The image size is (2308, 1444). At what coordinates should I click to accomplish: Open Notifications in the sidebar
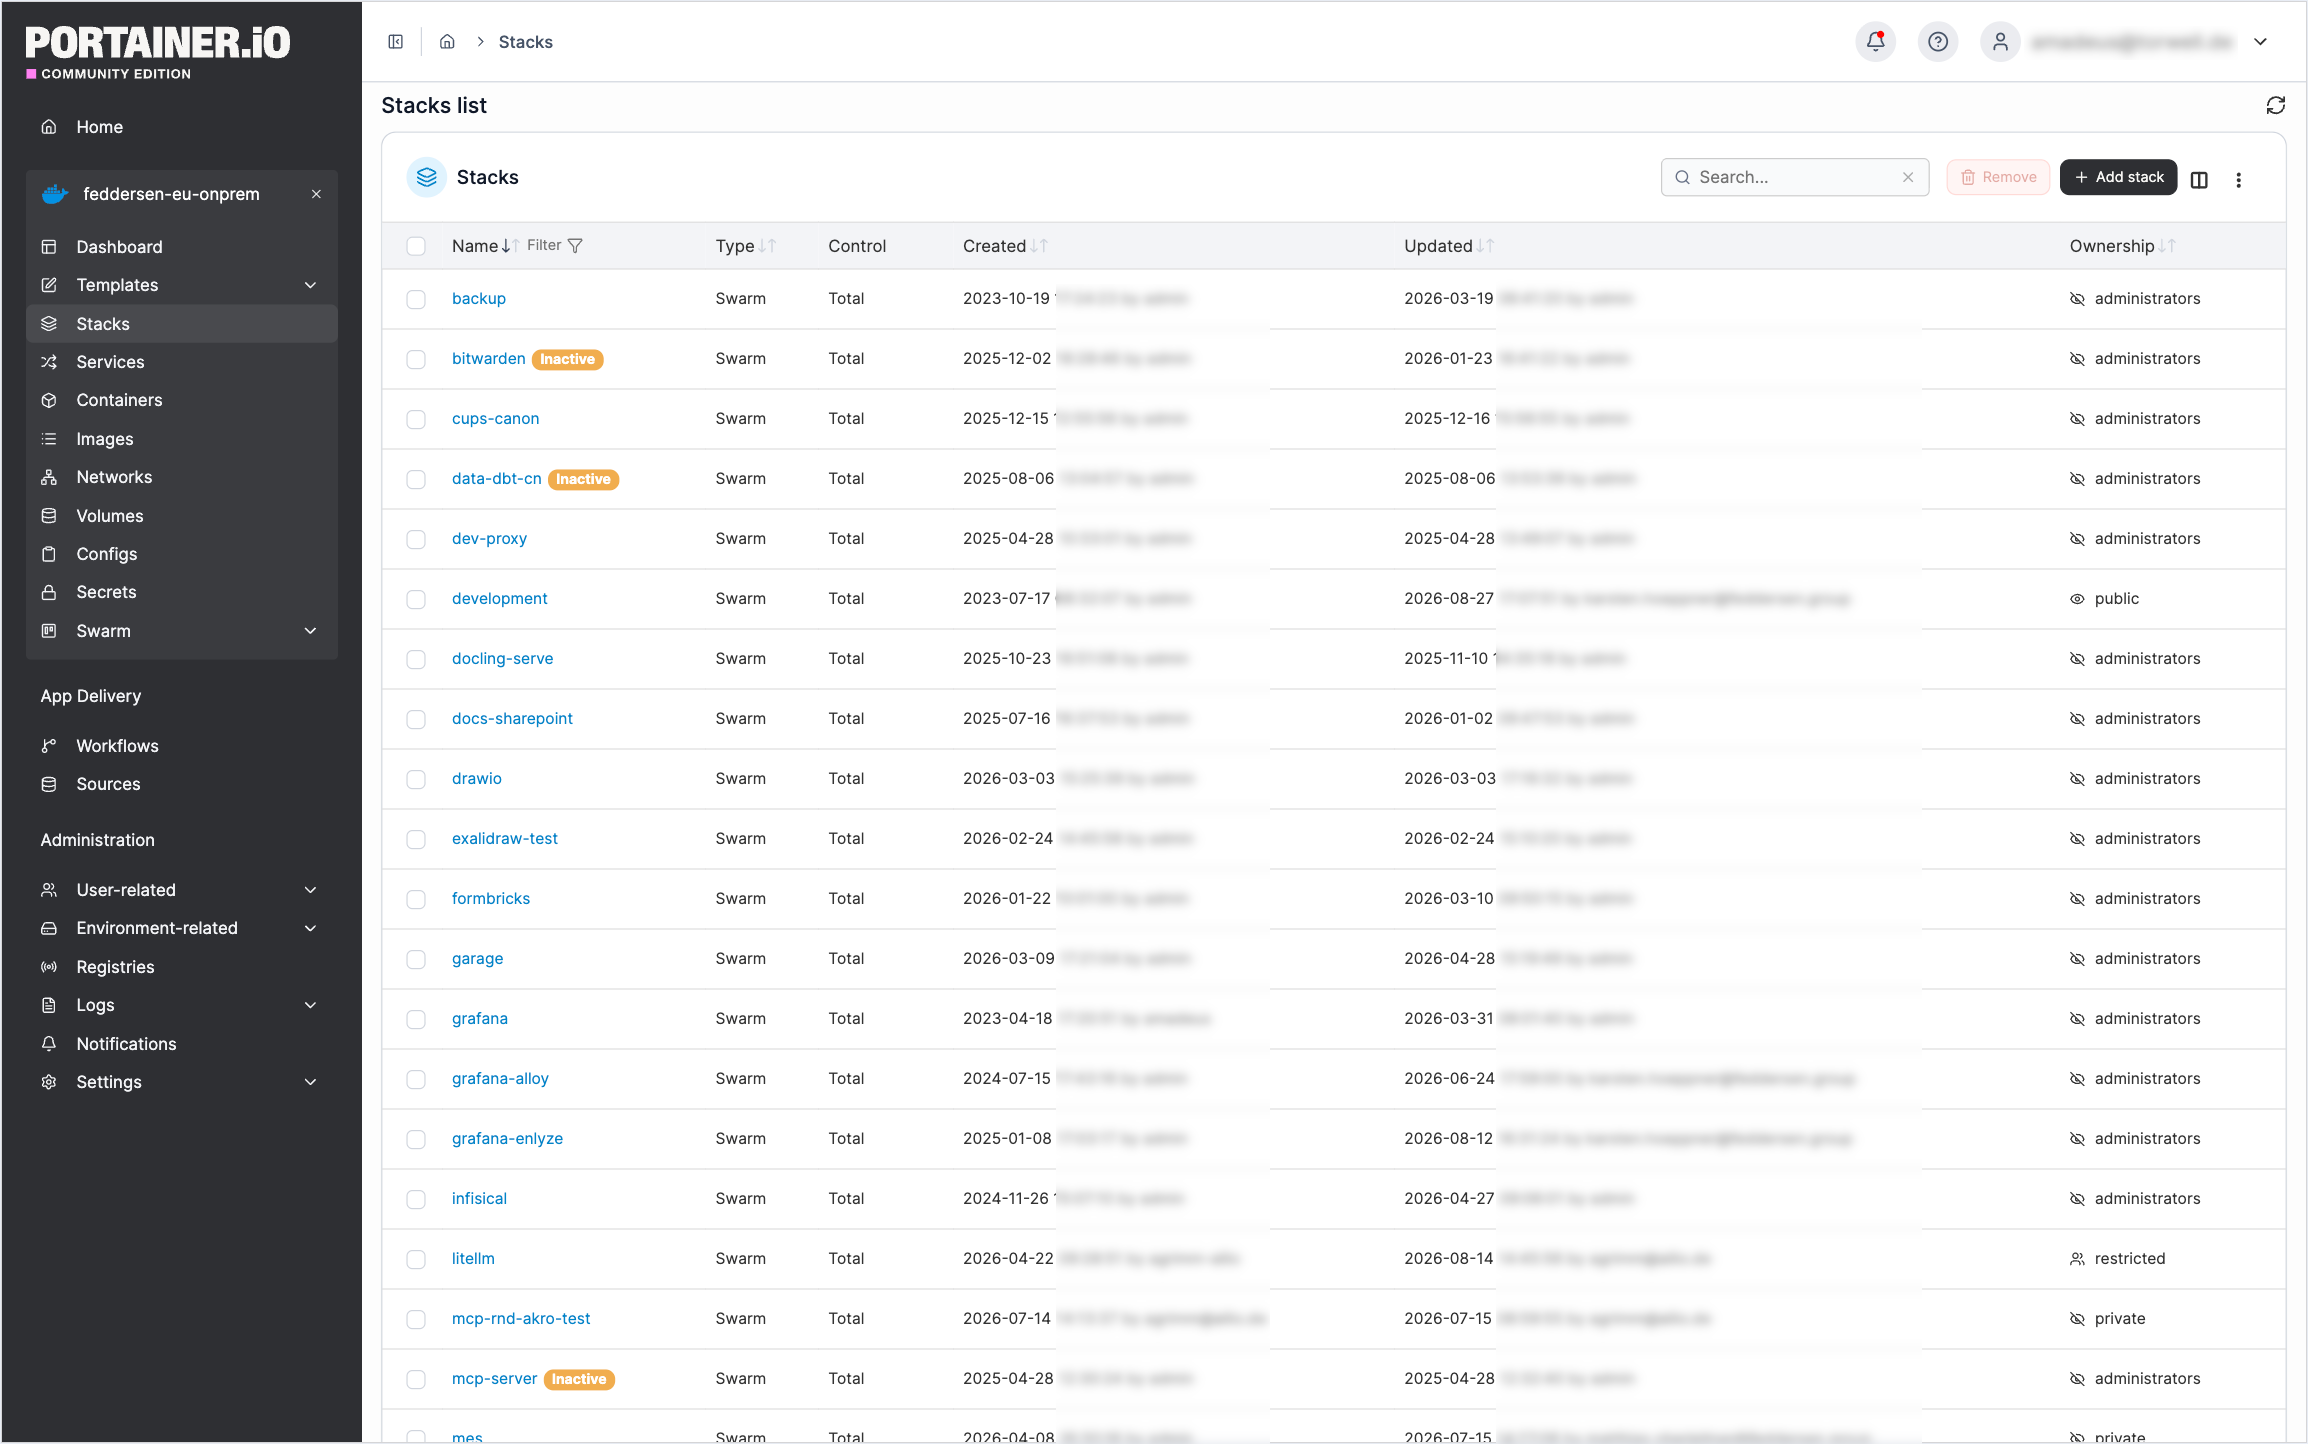click(181, 1044)
